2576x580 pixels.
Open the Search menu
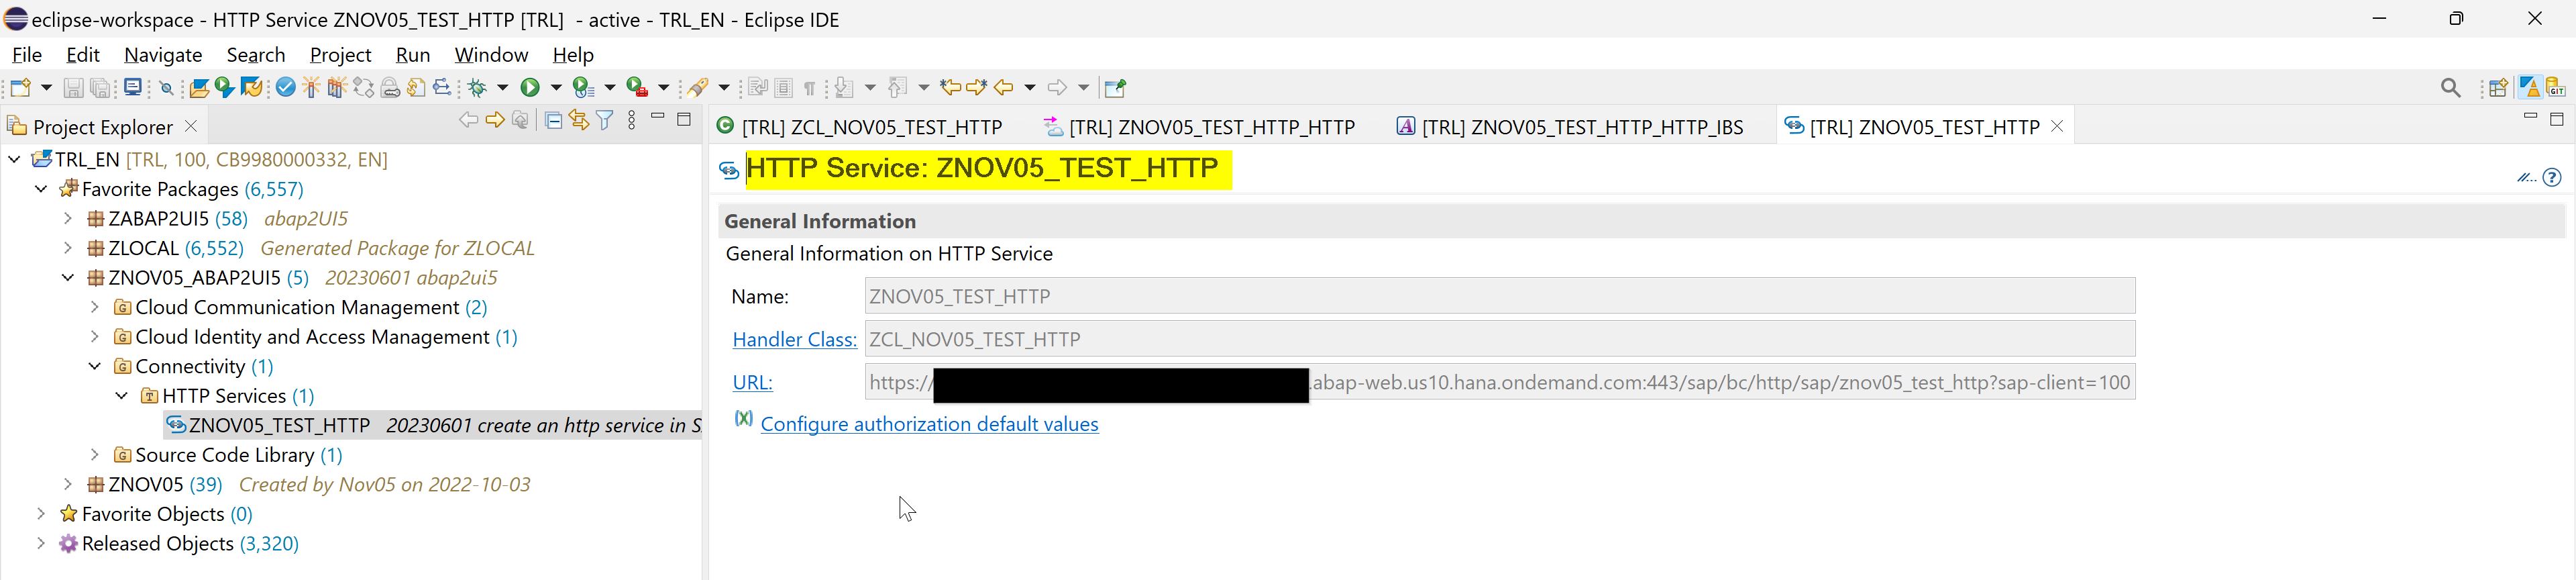pos(256,54)
